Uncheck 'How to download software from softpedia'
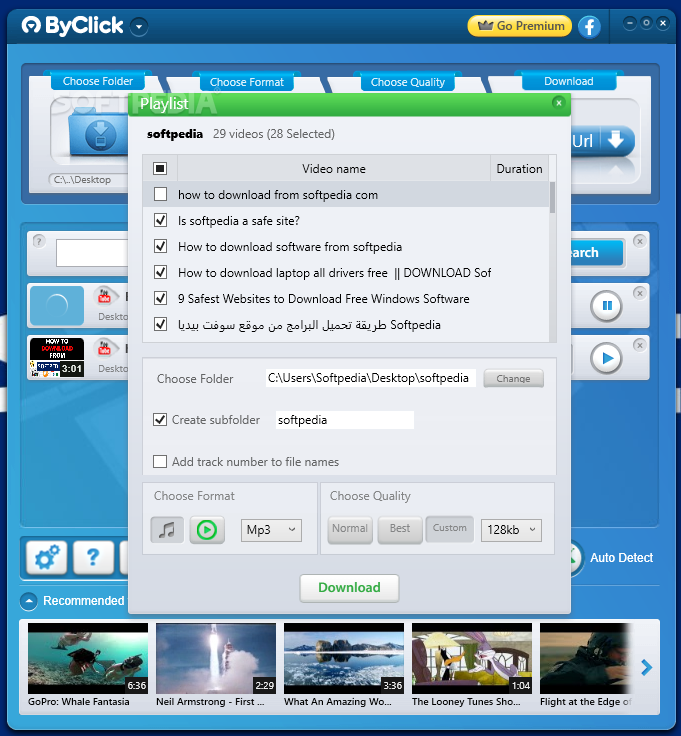681x736 pixels. [161, 246]
